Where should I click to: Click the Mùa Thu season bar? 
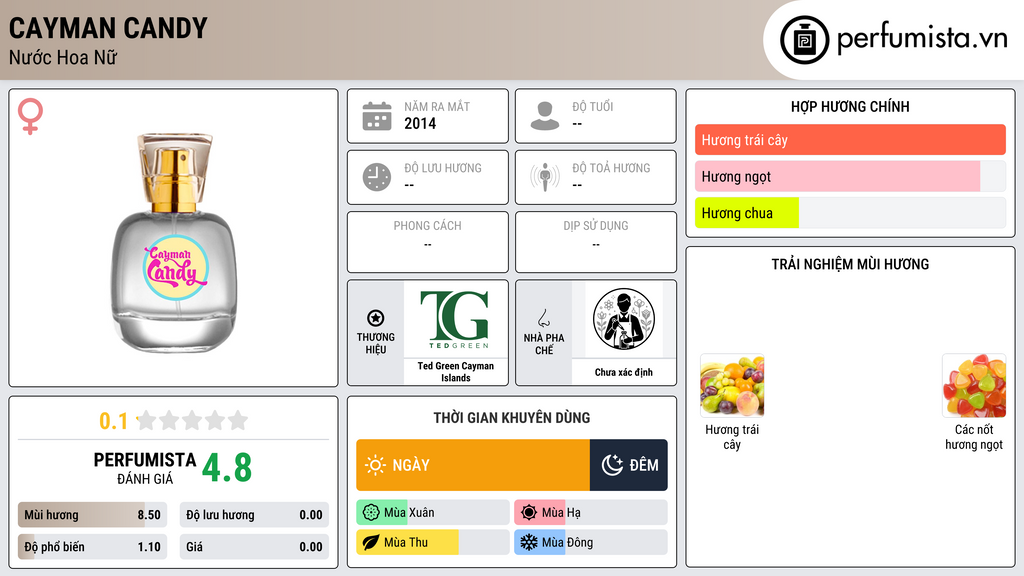click(x=433, y=543)
